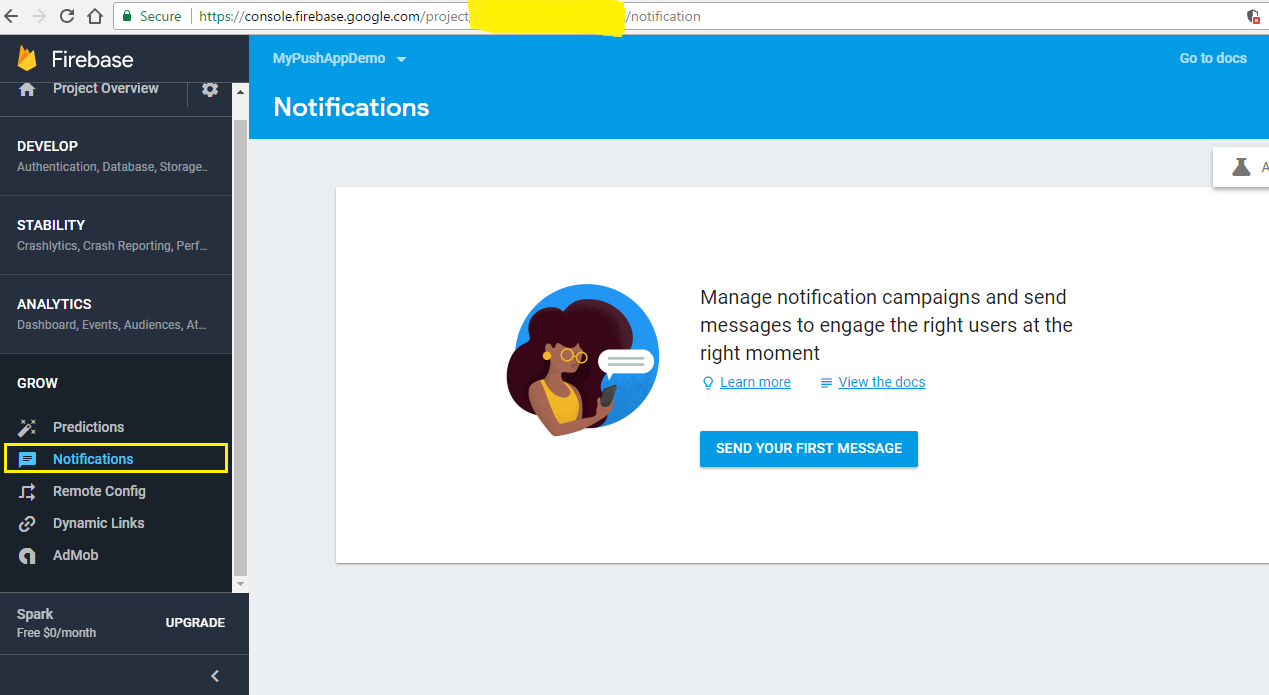Image resolution: width=1269 pixels, height=695 pixels.
Task: Click 'Manage notification campaigns' description text
Action: coord(886,325)
